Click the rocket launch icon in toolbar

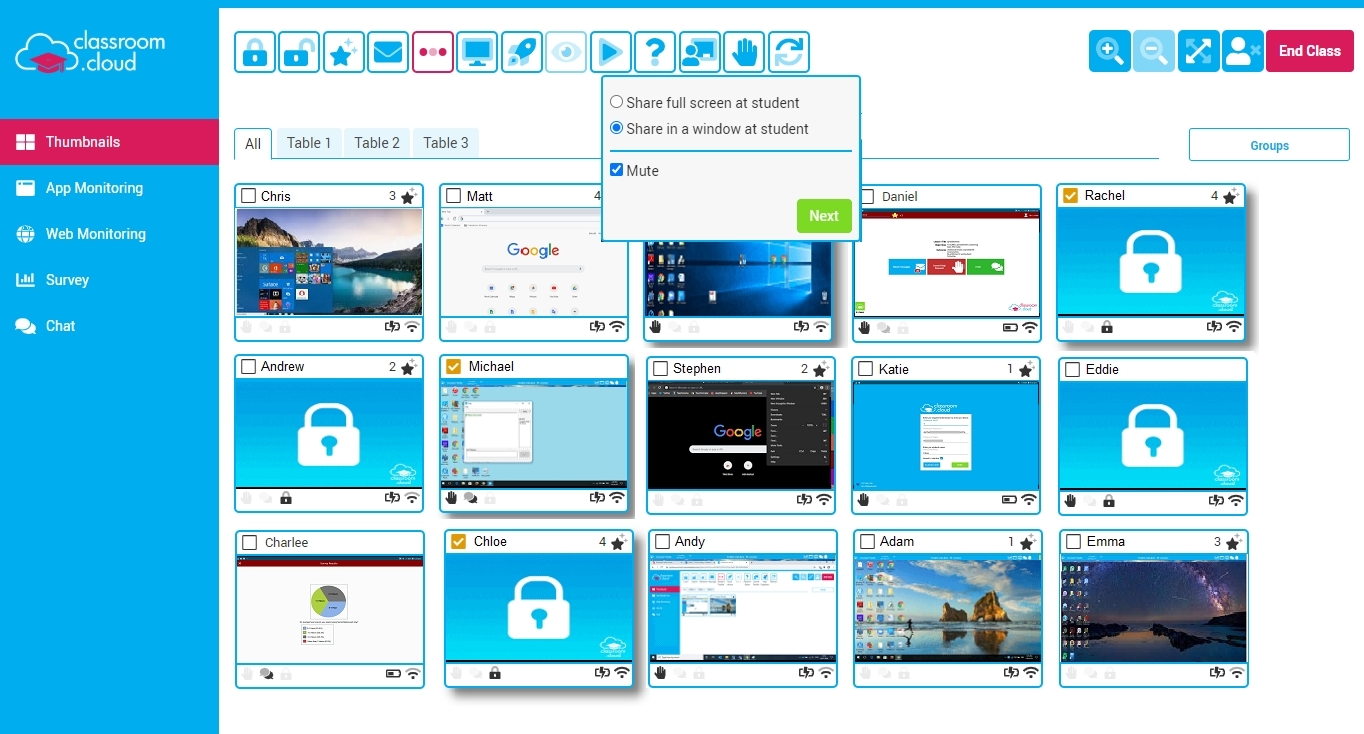[x=521, y=52]
